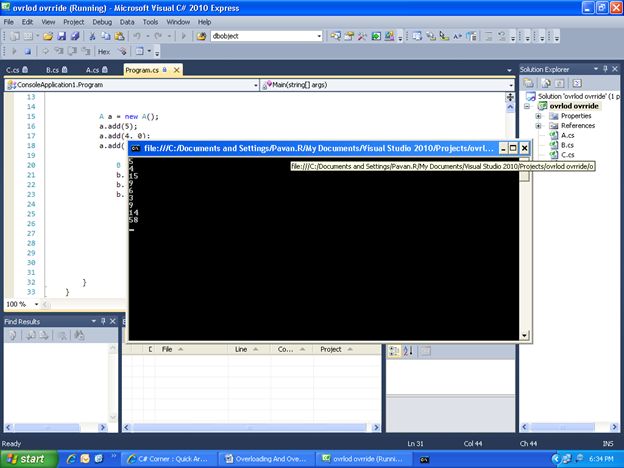Expand the Properties node in Solution Explorer
624x468 pixels.
click(538, 116)
